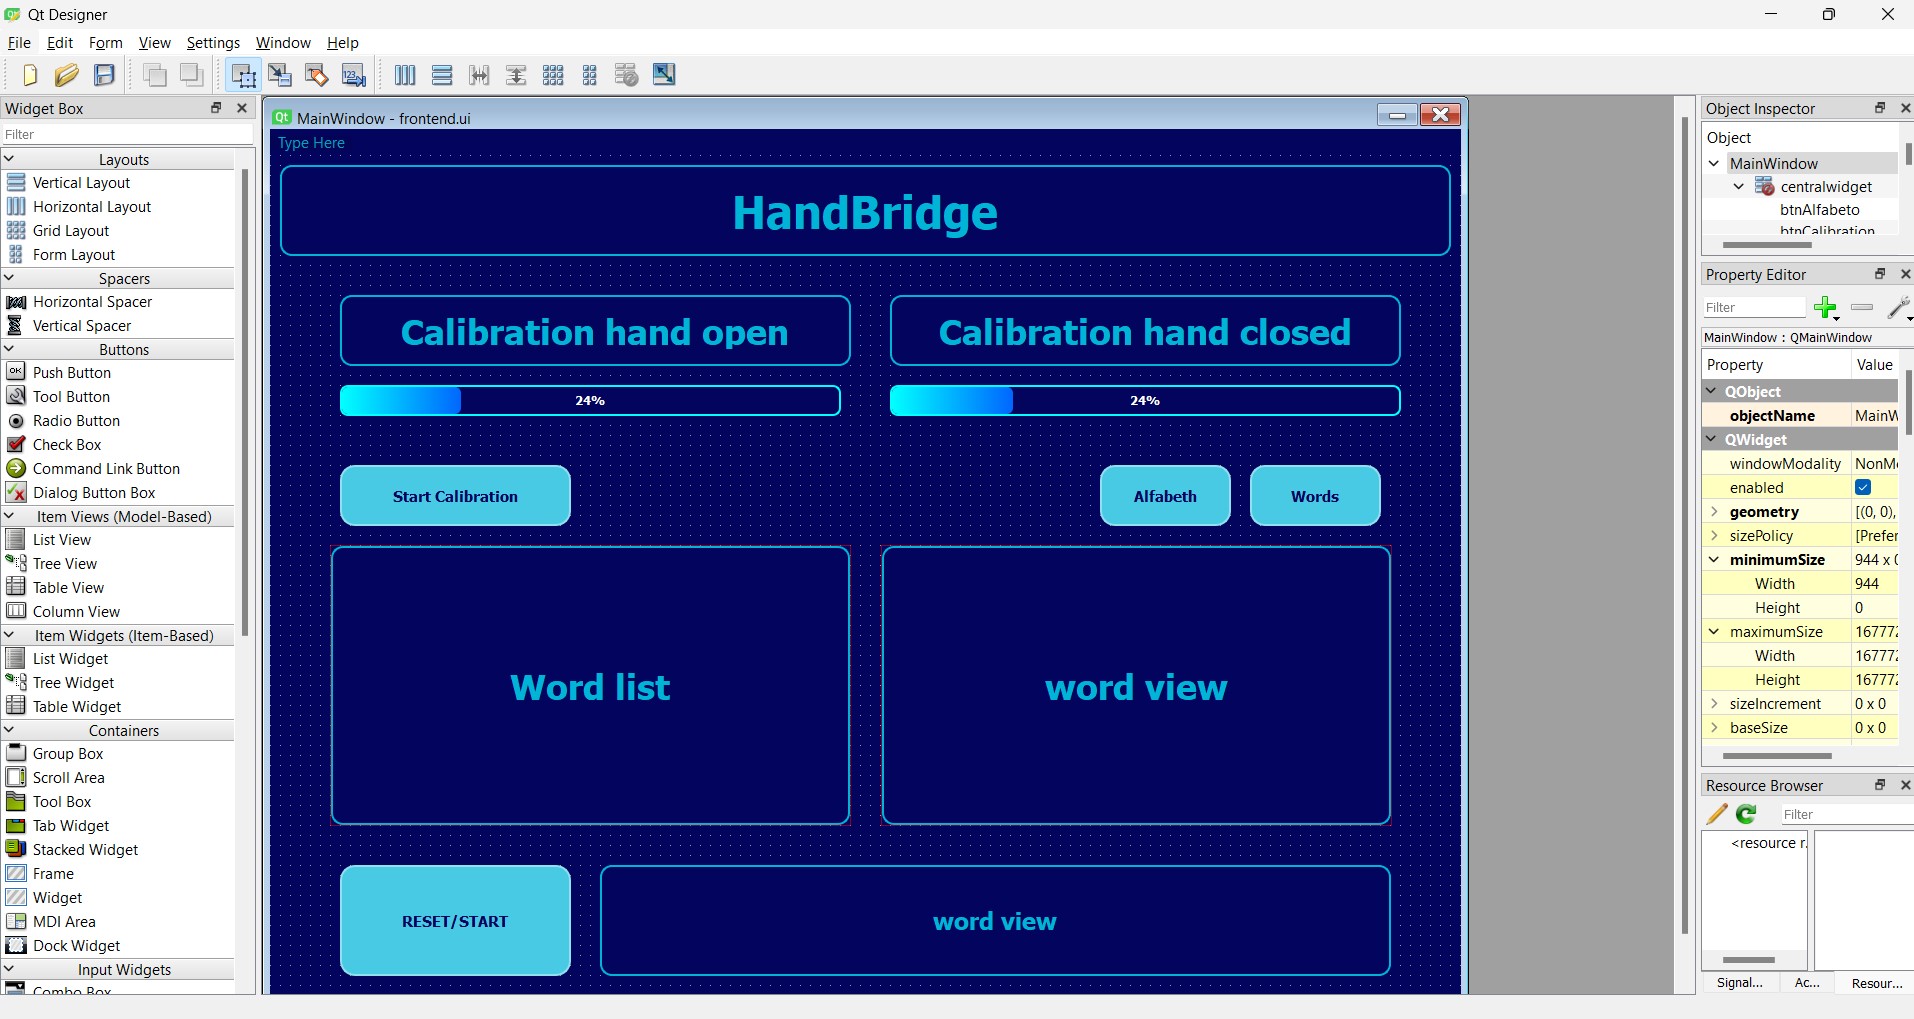Select the hand open progress bar

tap(590, 401)
